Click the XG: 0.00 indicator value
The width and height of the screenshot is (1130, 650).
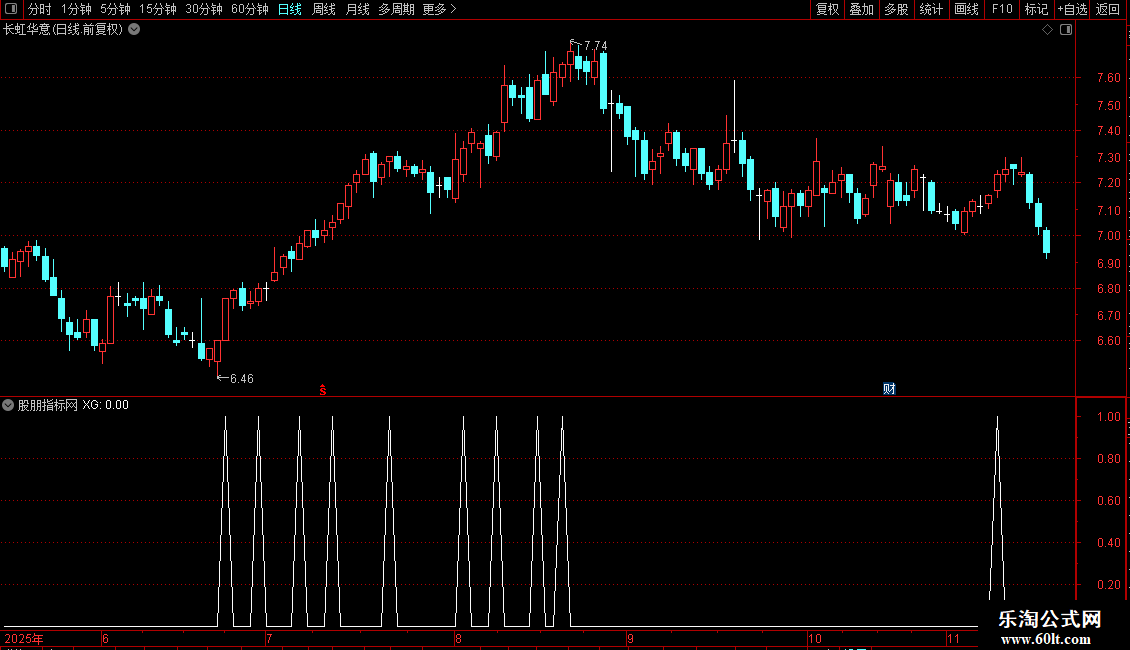click(x=105, y=405)
